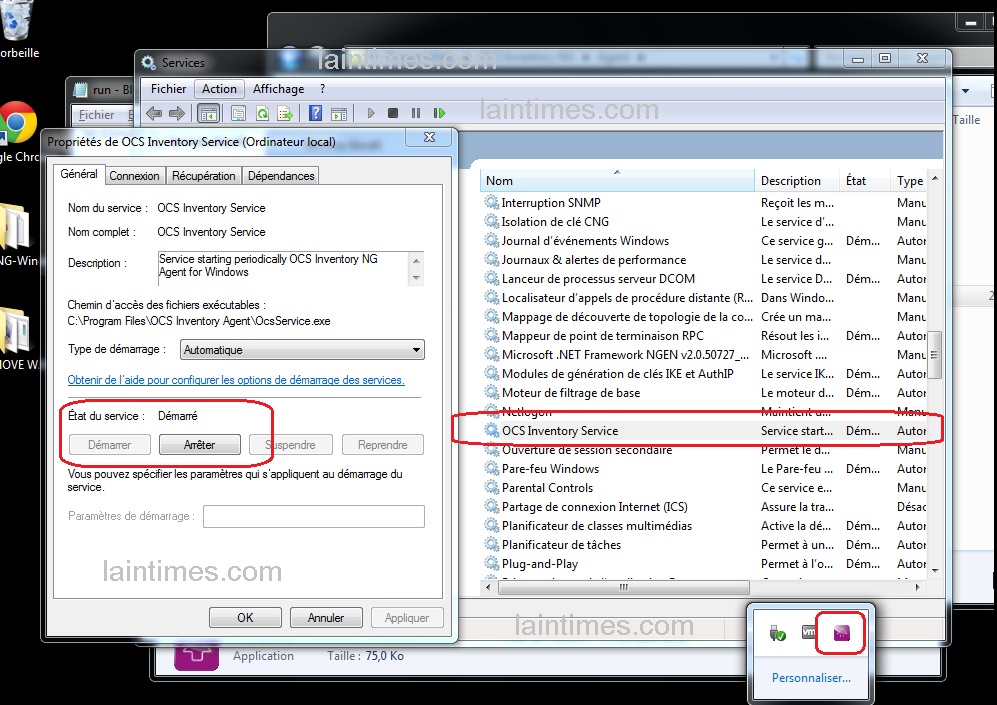
Task: Click the purple OCS Inventory tray icon
Action: [x=841, y=633]
